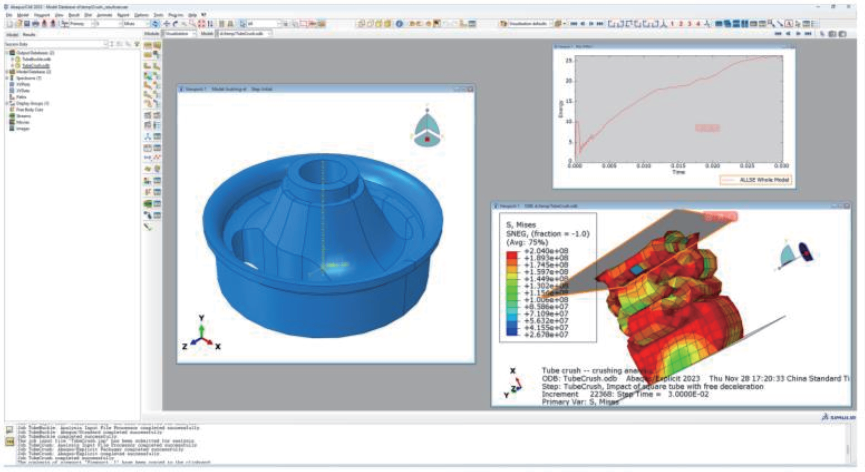
Task: Select TubeCrush.odb in the results tree
Action: (36, 65)
